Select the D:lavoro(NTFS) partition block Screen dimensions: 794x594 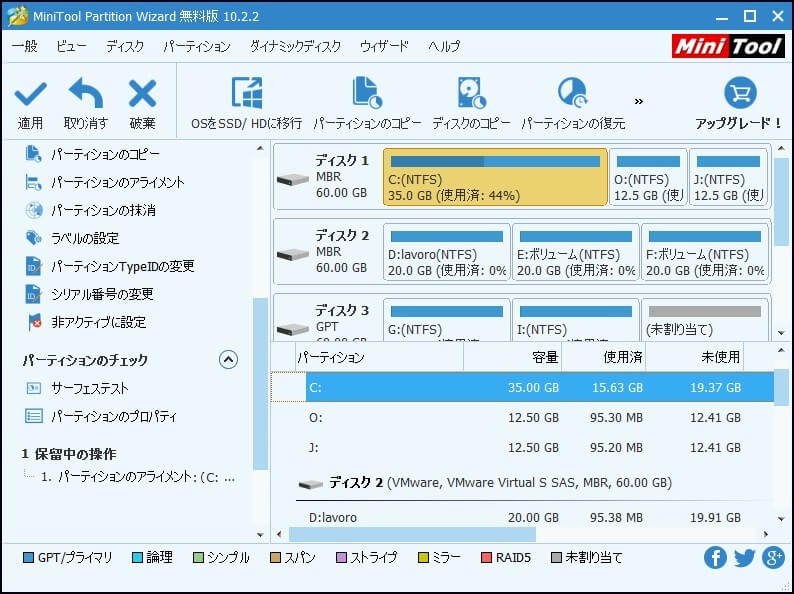tap(447, 252)
